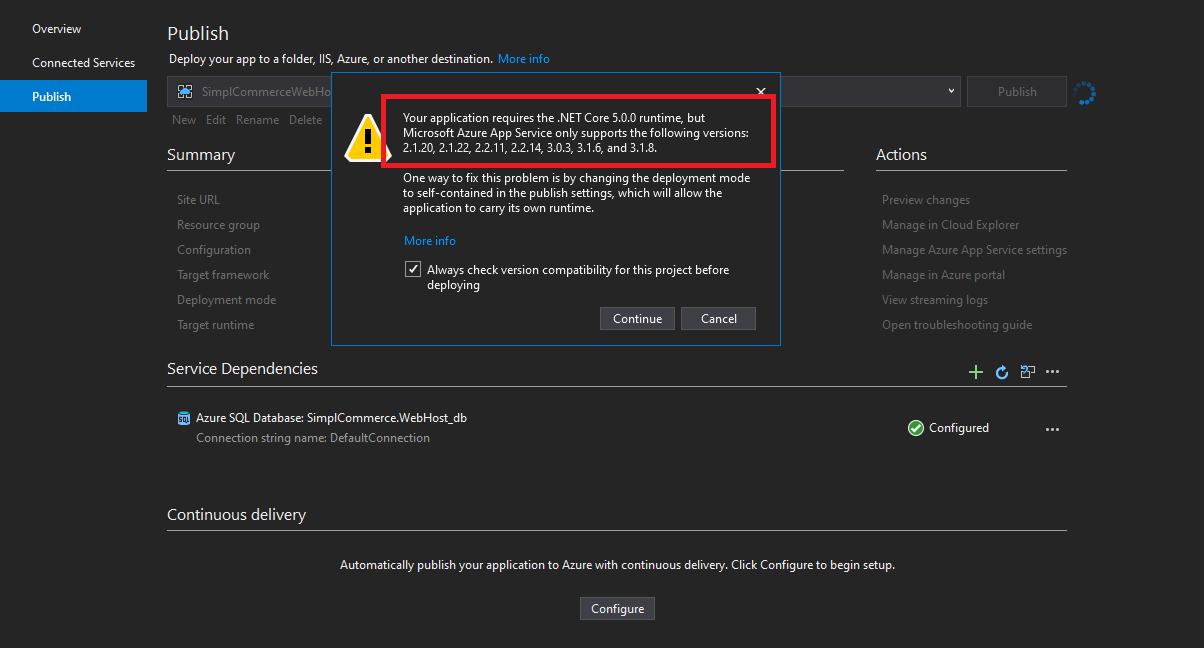Open Manage in Azure portal
1204x648 pixels.
point(942,274)
